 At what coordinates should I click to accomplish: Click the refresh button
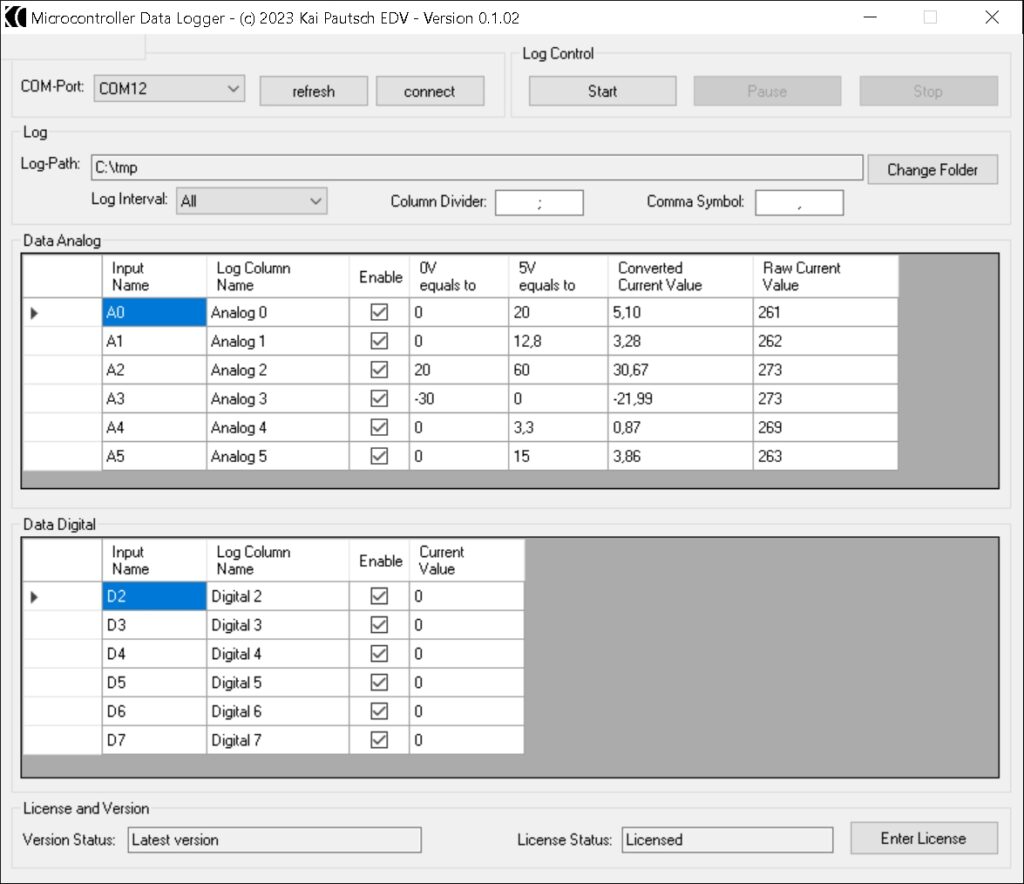point(313,91)
